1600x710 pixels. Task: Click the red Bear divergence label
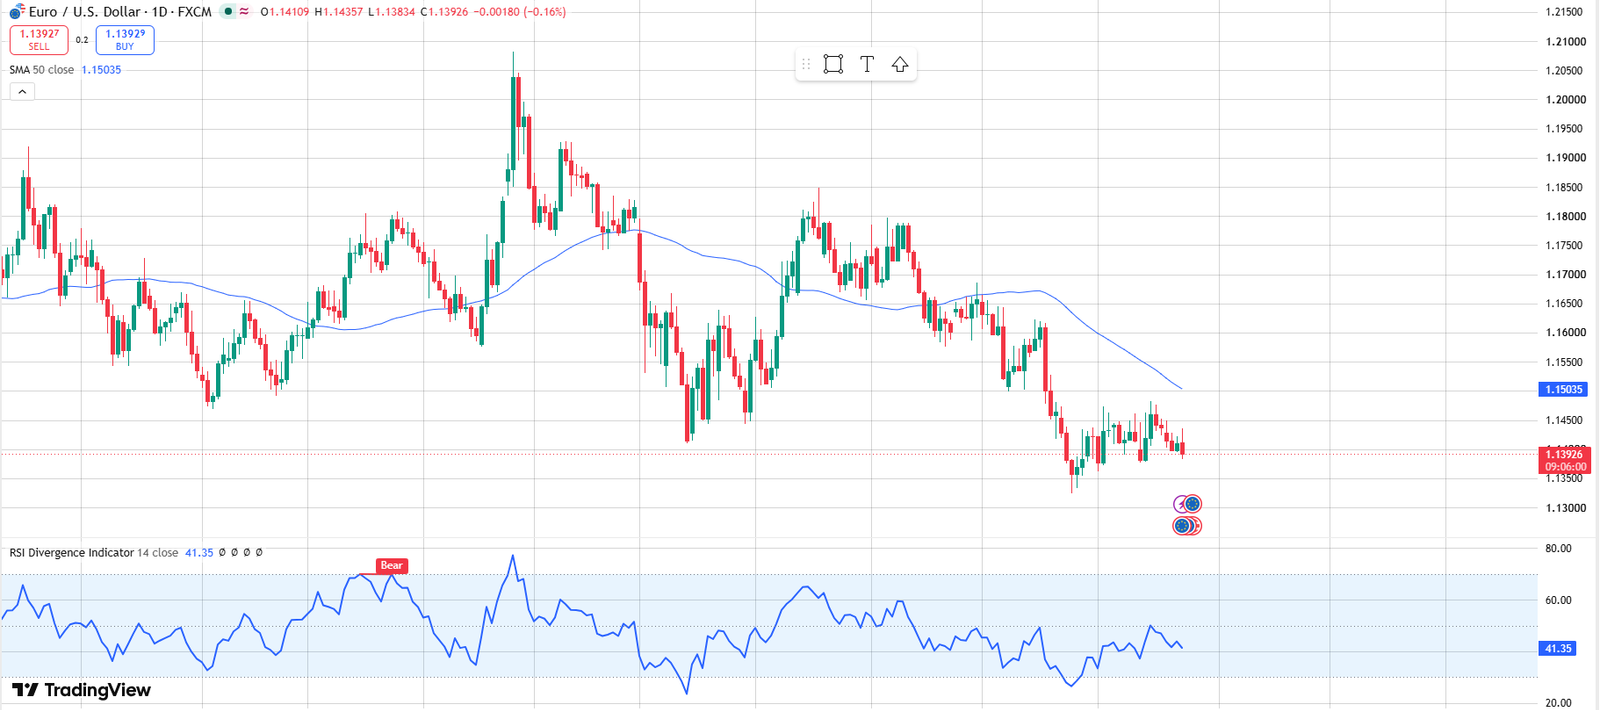pos(391,566)
